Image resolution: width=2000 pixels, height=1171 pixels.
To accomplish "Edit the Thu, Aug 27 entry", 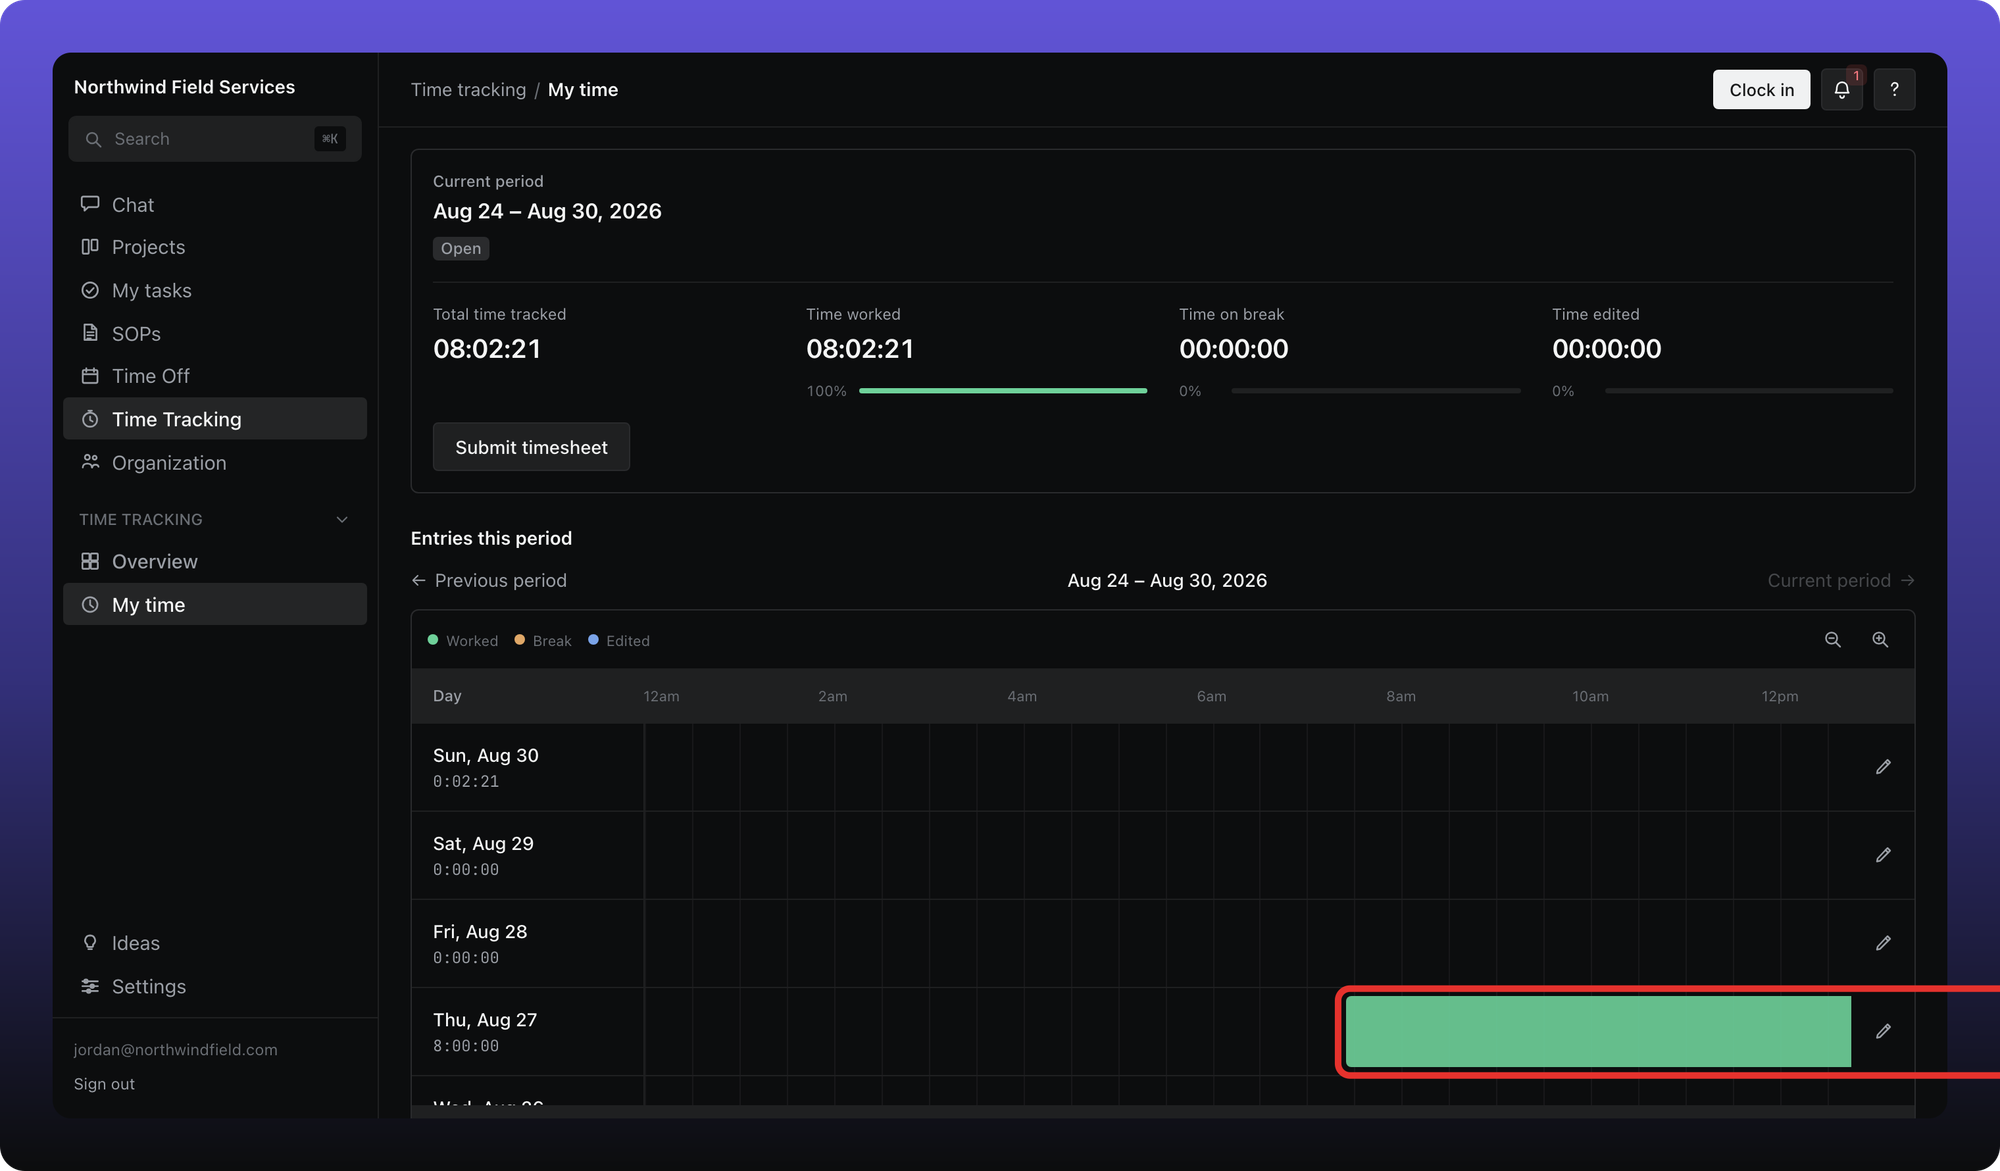I will pos(1883,1031).
